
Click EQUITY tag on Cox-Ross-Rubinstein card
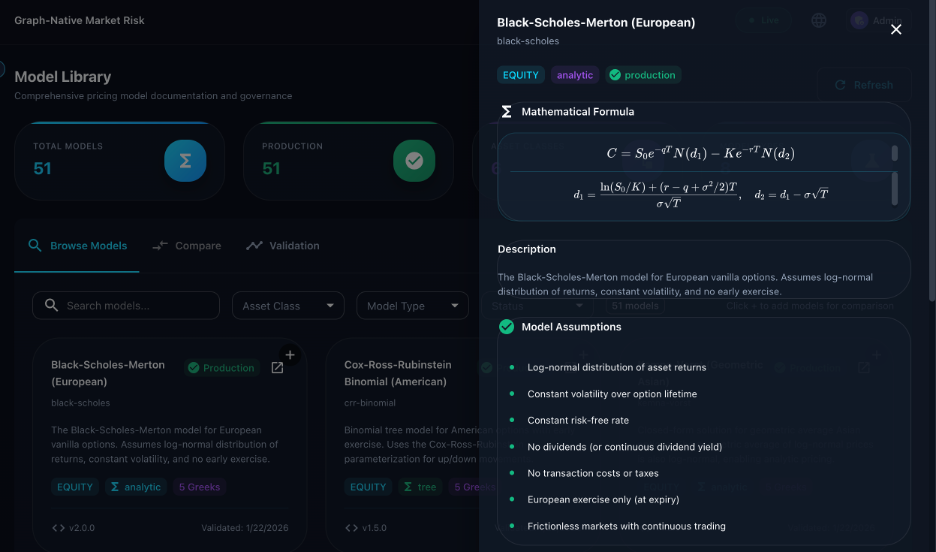coord(368,487)
